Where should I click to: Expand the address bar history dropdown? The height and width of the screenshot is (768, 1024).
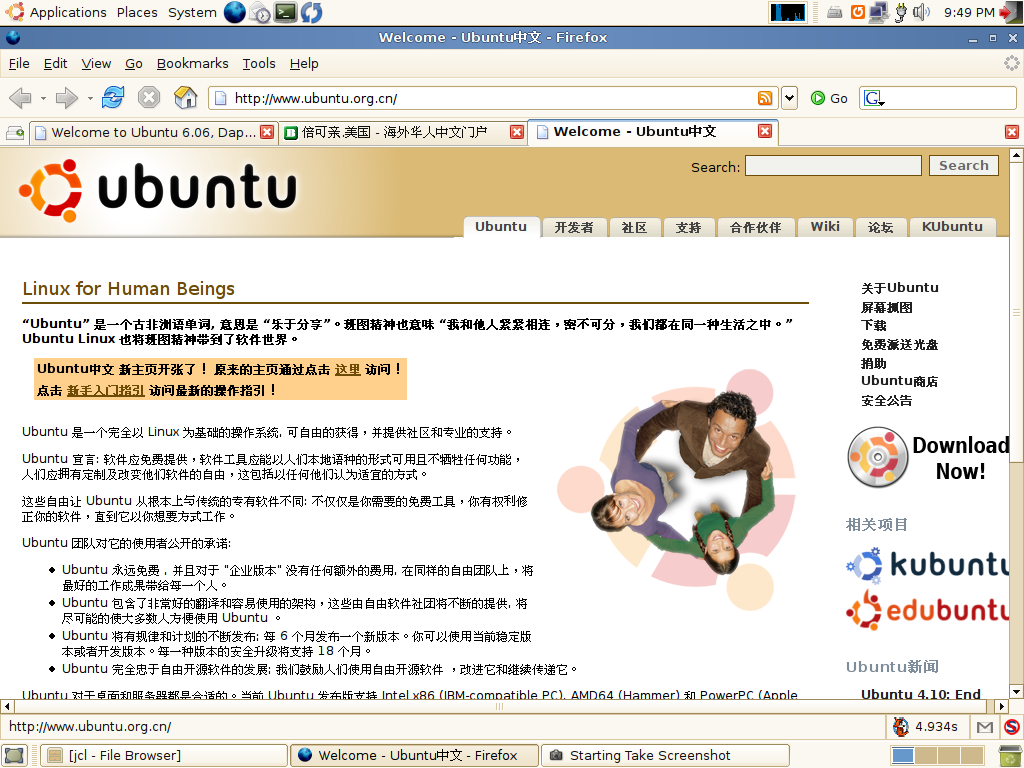(790, 98)
